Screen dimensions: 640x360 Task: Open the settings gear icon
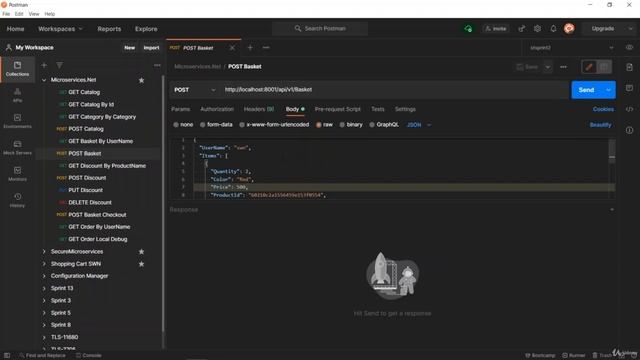pos(538,29)
